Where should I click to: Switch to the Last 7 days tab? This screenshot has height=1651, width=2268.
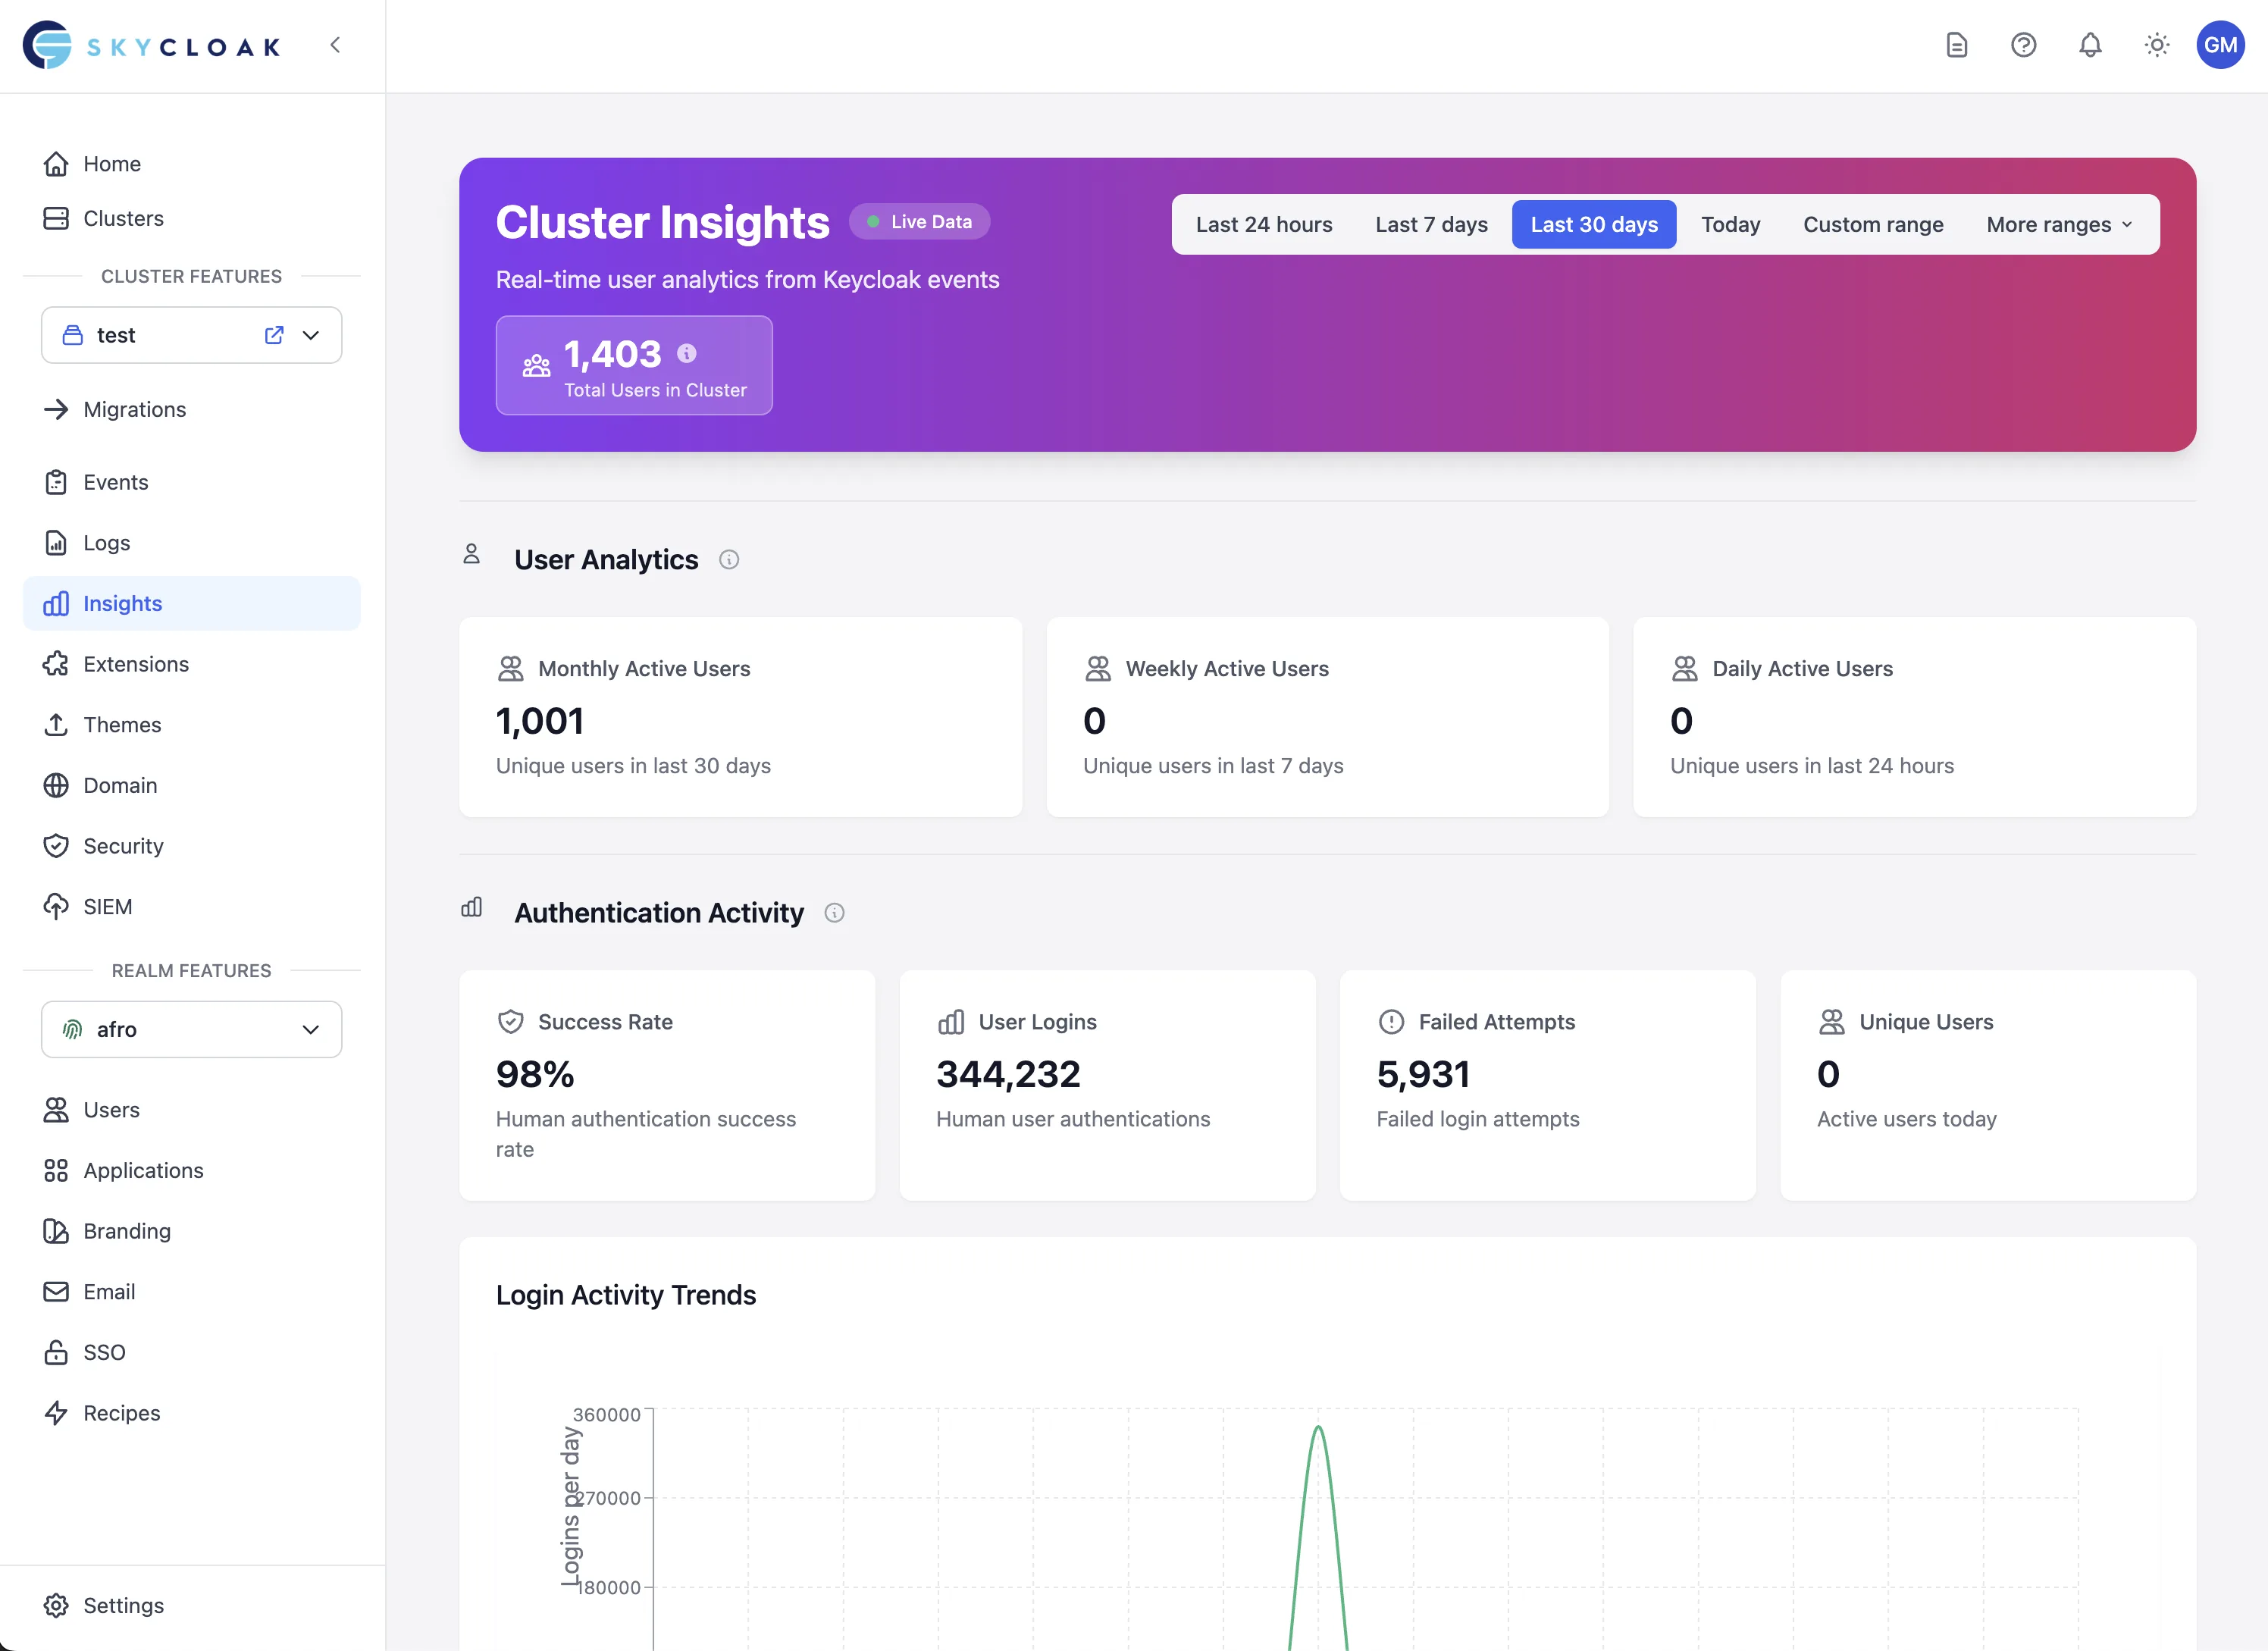pos(1431,224)
